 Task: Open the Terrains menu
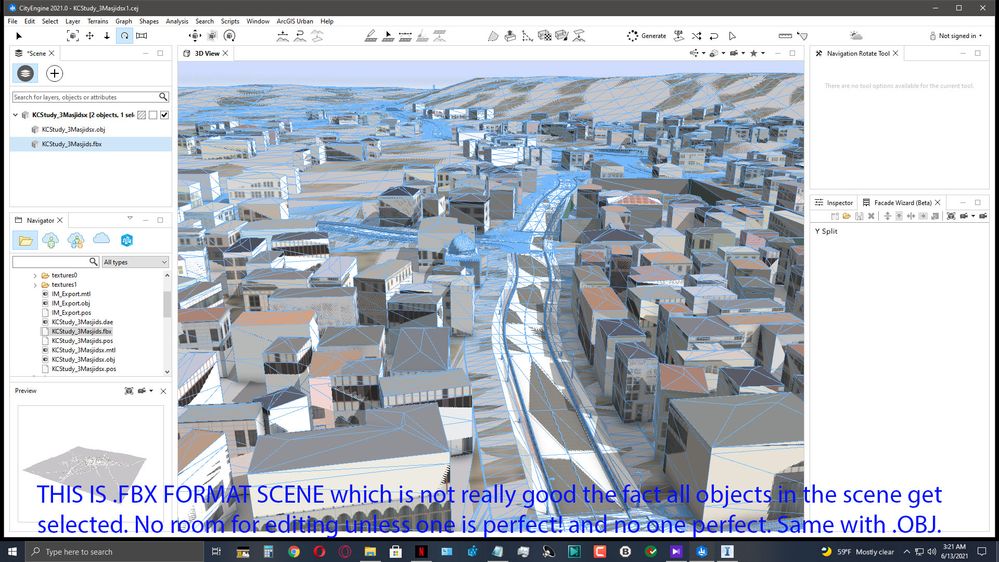(x=97, y=21)
